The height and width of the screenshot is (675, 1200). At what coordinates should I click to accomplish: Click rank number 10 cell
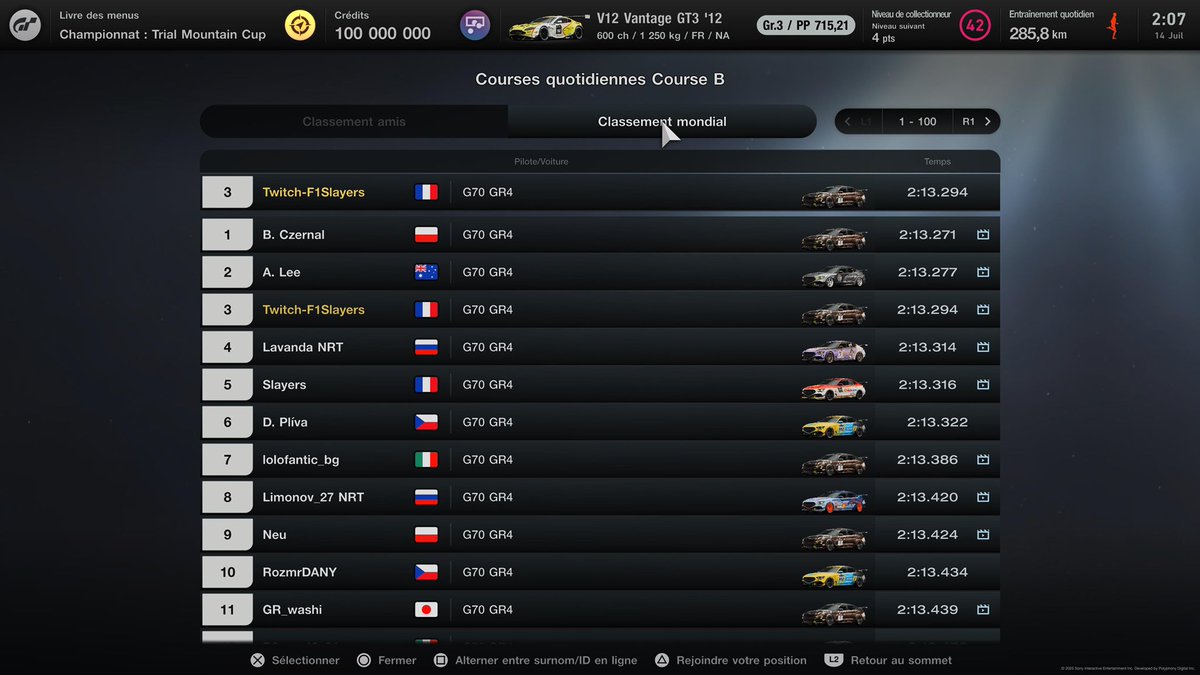[x=227, y=572]
